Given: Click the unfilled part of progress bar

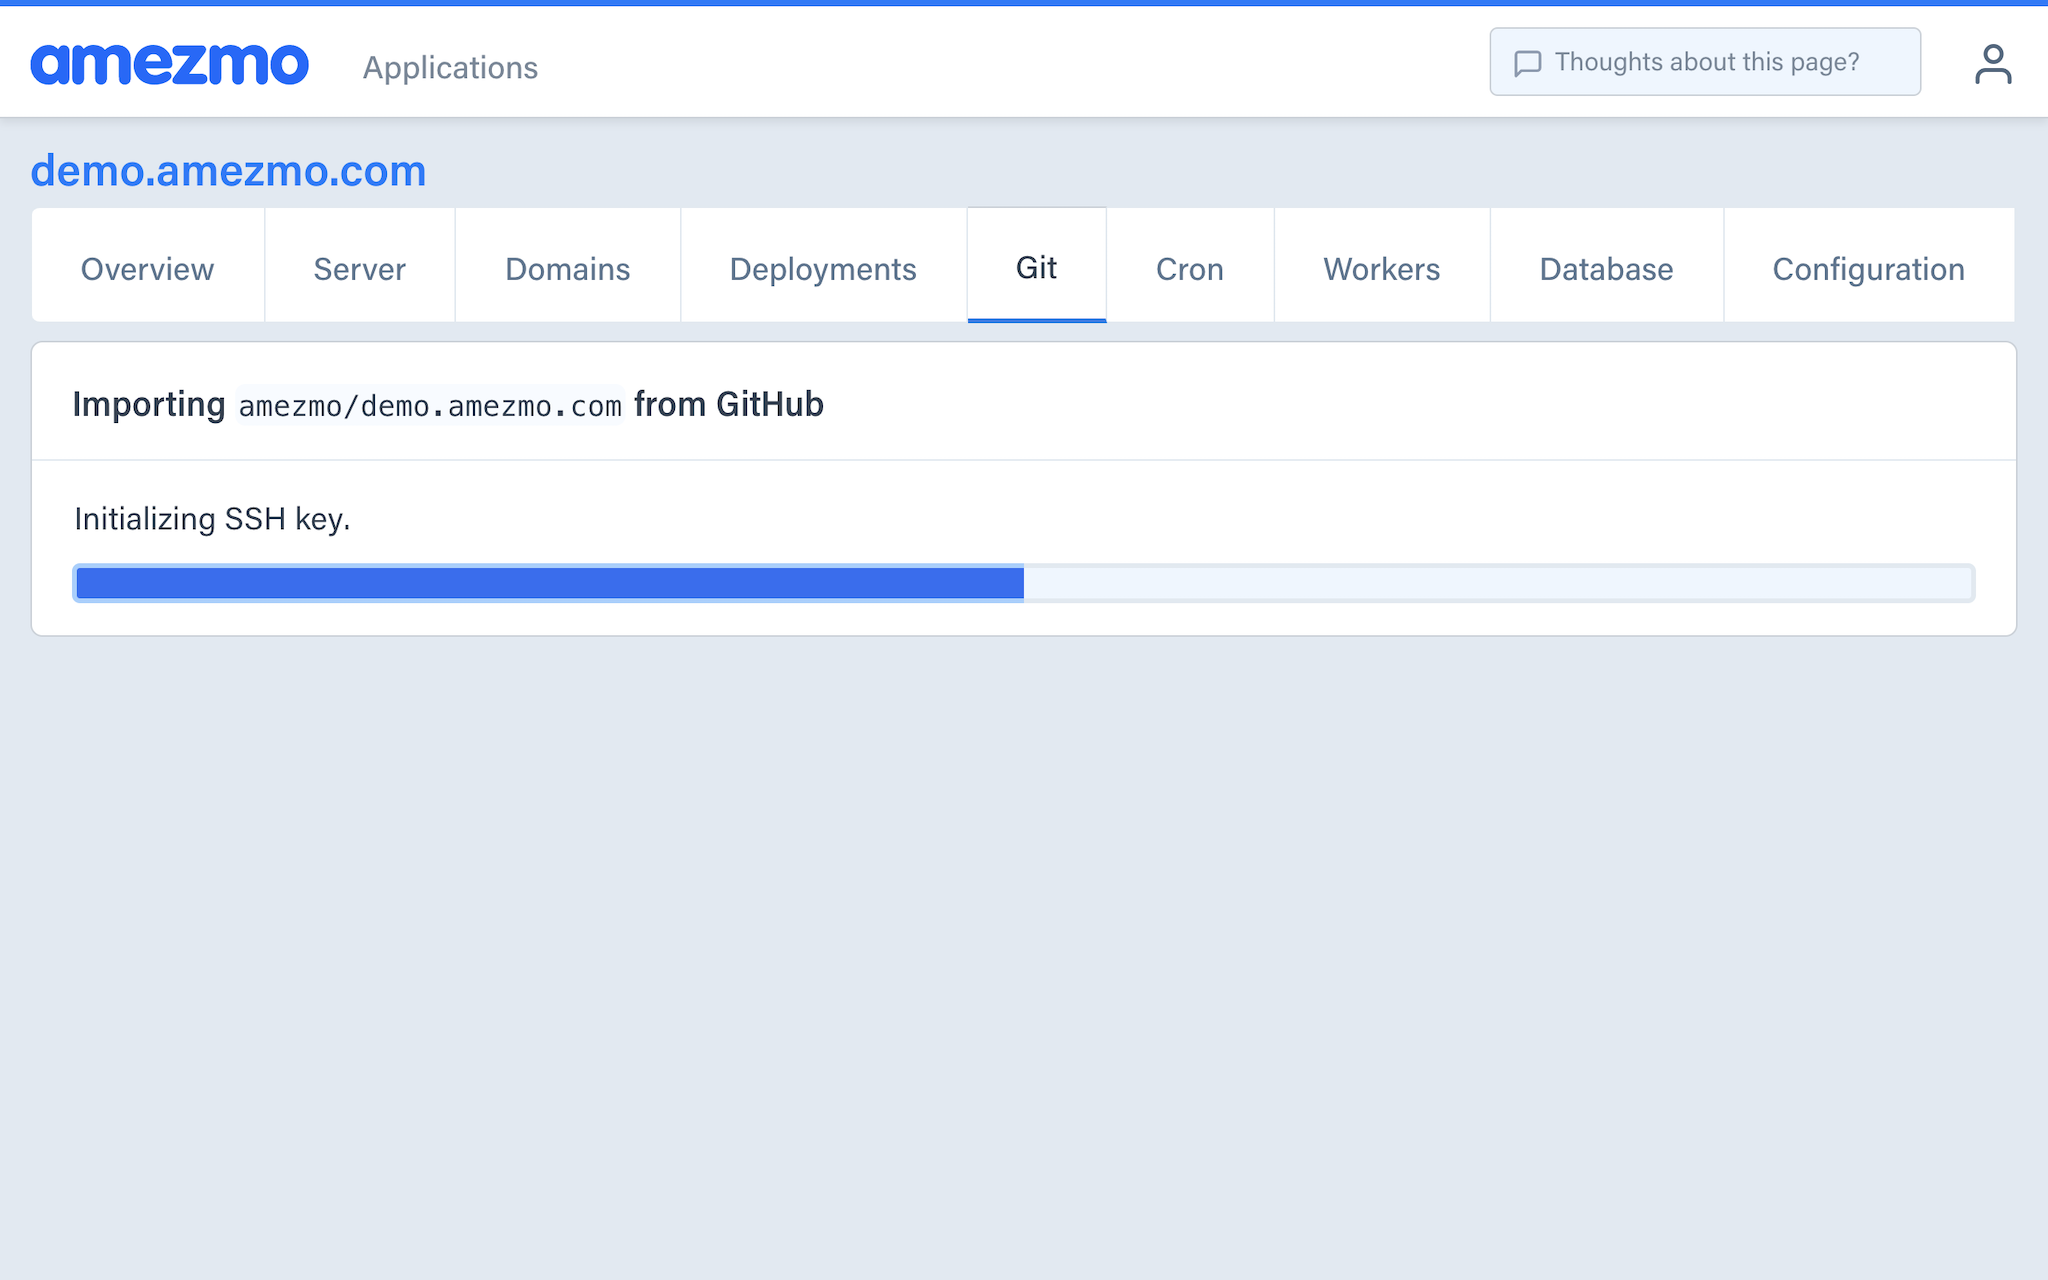Looking at the screenshot, I should pos(1497,583).
